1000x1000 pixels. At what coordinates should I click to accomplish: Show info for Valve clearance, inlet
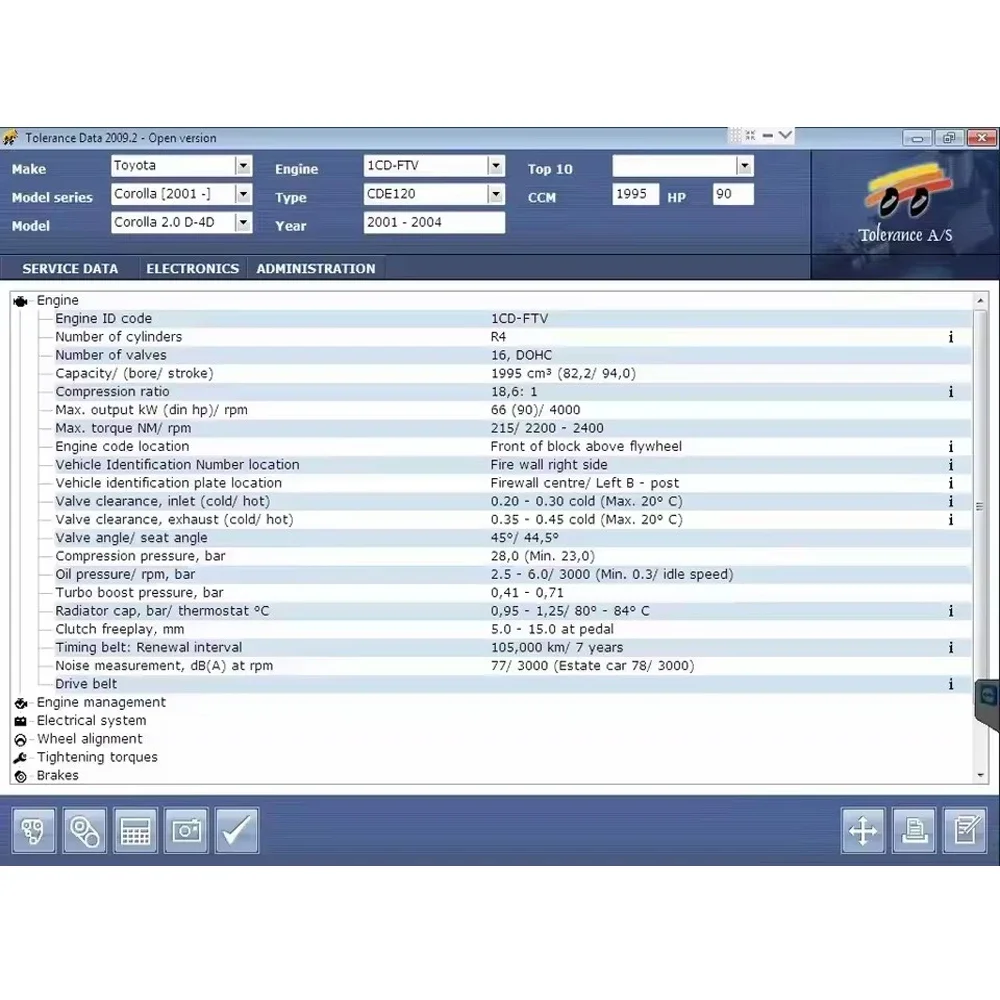point(951,501)
